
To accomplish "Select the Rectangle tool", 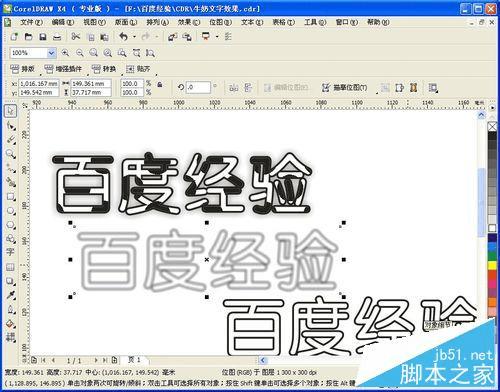I will pos(11,197).
